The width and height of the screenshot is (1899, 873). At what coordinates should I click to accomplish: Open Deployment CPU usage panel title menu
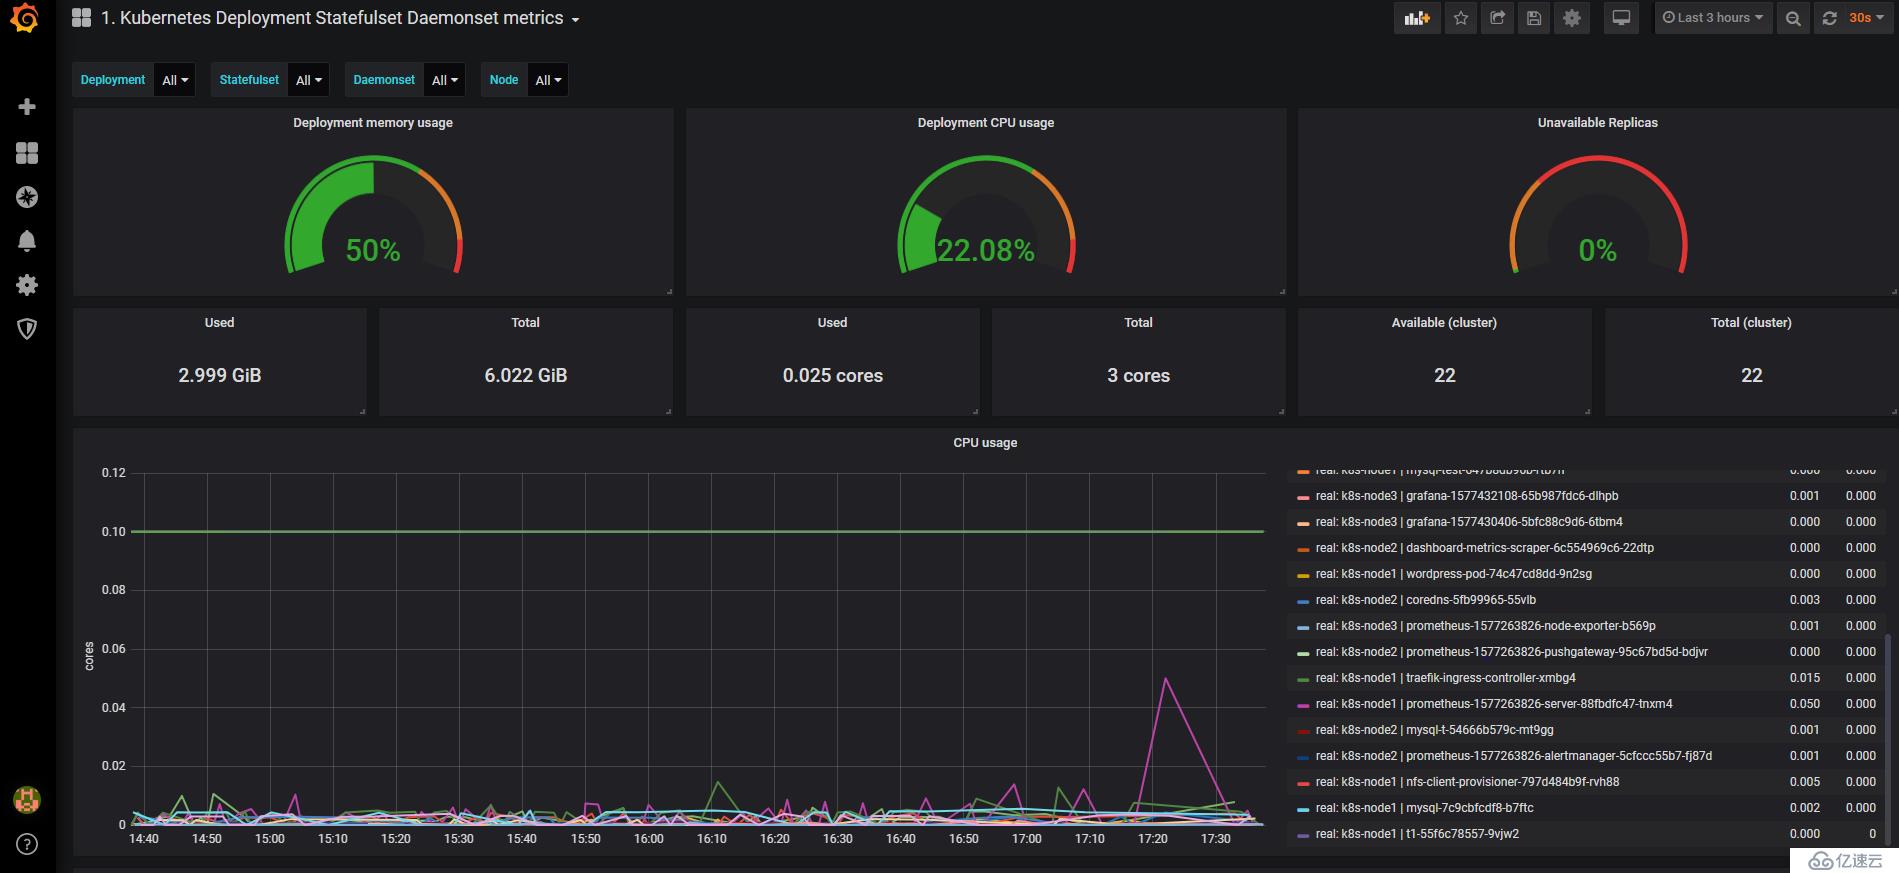pos(986,122)
